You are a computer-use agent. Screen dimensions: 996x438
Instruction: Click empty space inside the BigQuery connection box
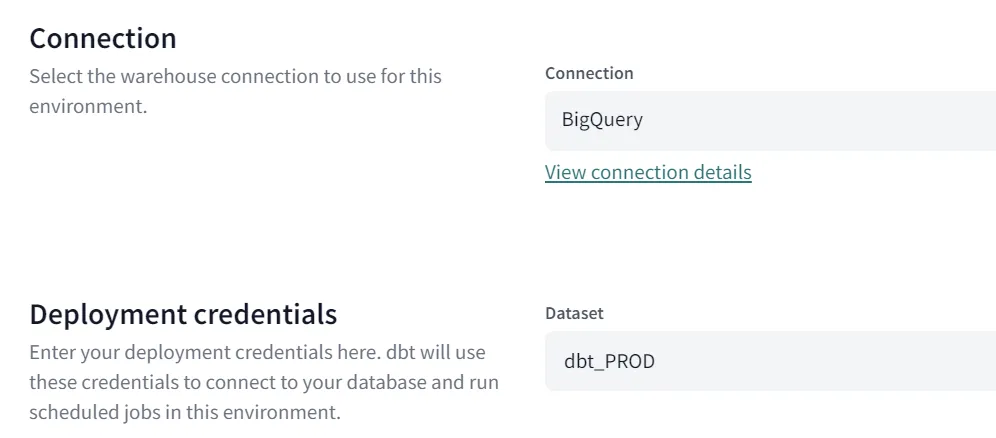850,120
